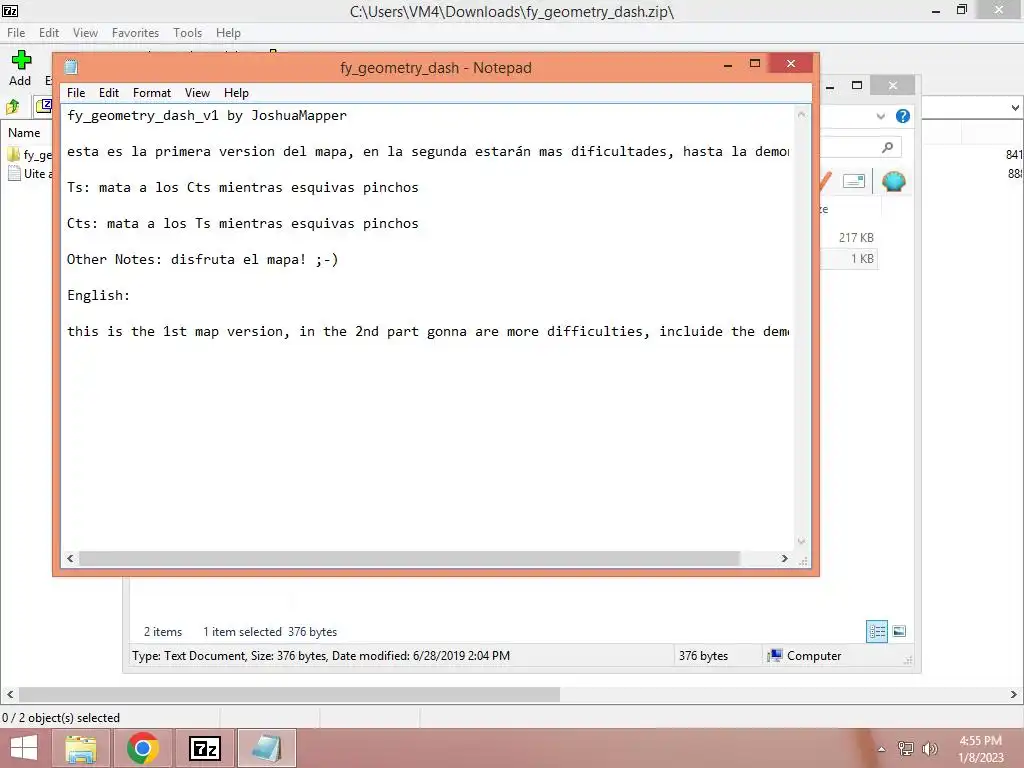
Task: Open the volume speaker icon in tray
Action: pos(929,749)
